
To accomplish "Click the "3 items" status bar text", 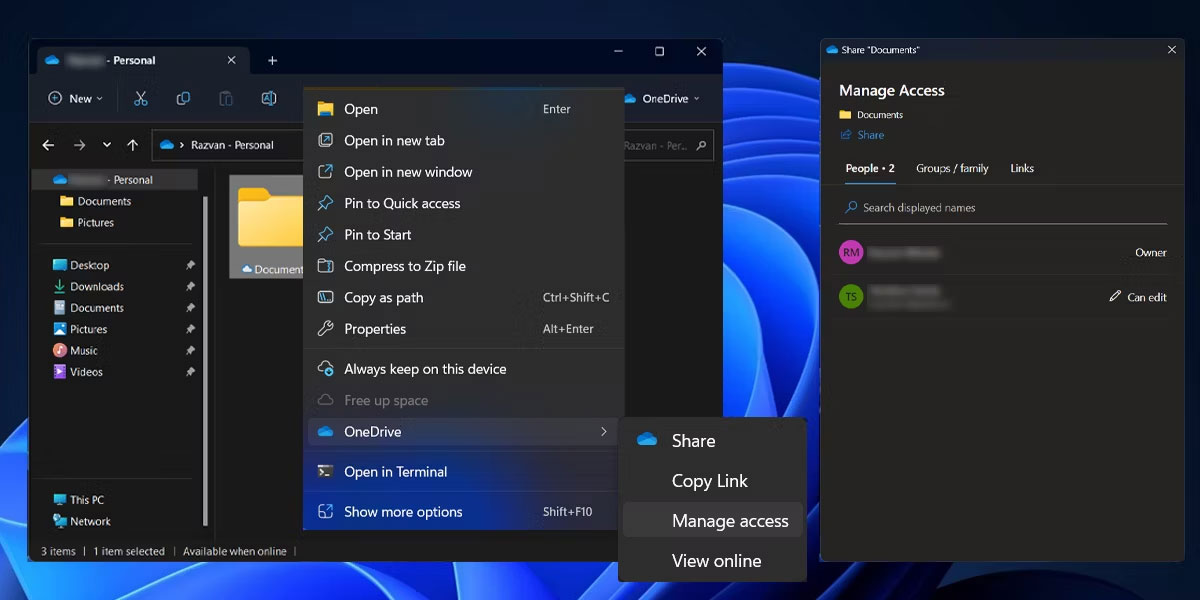I will (x=58, y=551).
